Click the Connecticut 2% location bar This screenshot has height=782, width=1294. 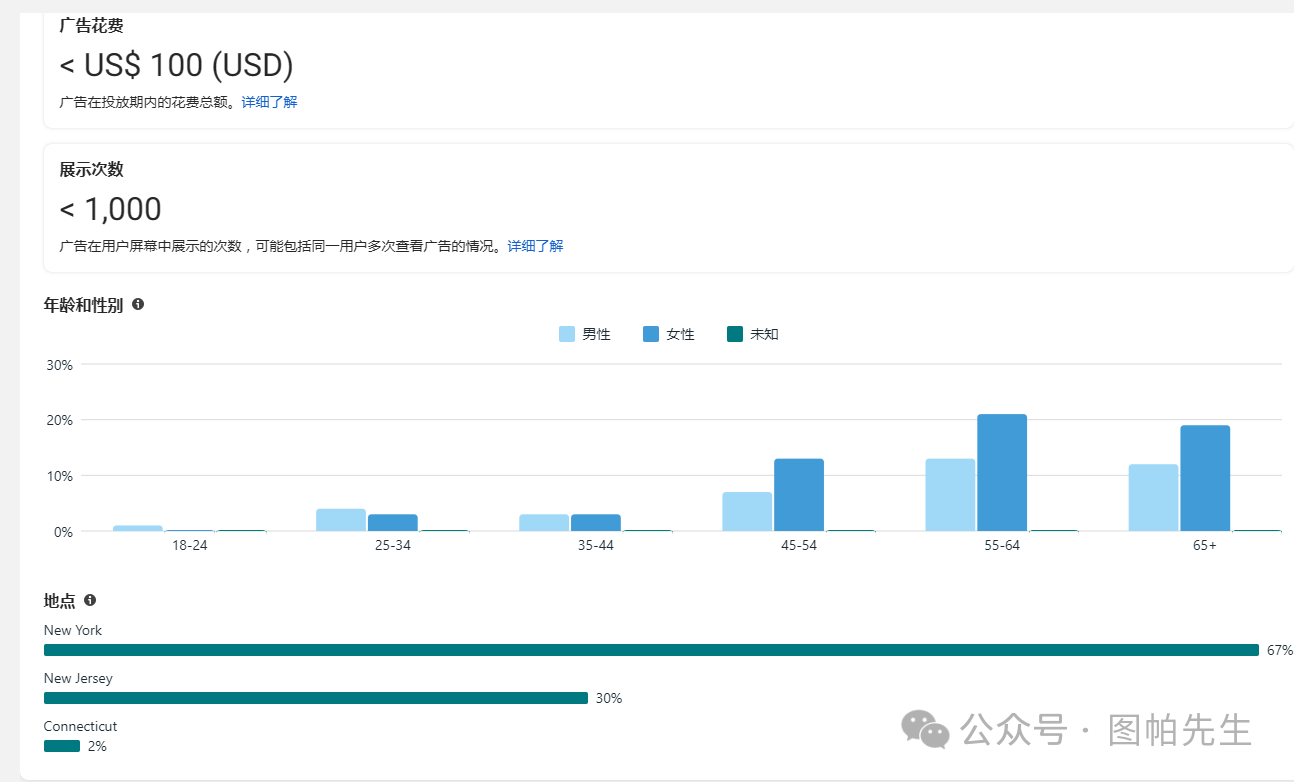click(x=62, y=746)
